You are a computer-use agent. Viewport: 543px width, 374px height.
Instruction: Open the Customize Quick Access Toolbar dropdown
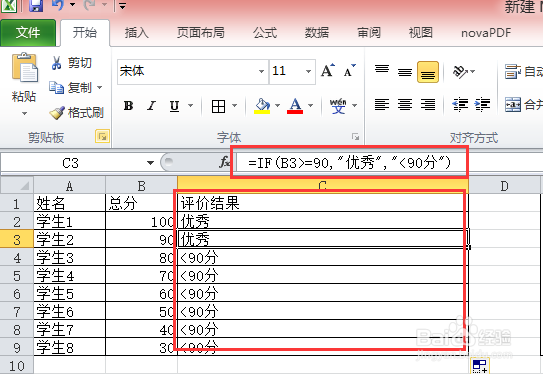coord(122,6)
